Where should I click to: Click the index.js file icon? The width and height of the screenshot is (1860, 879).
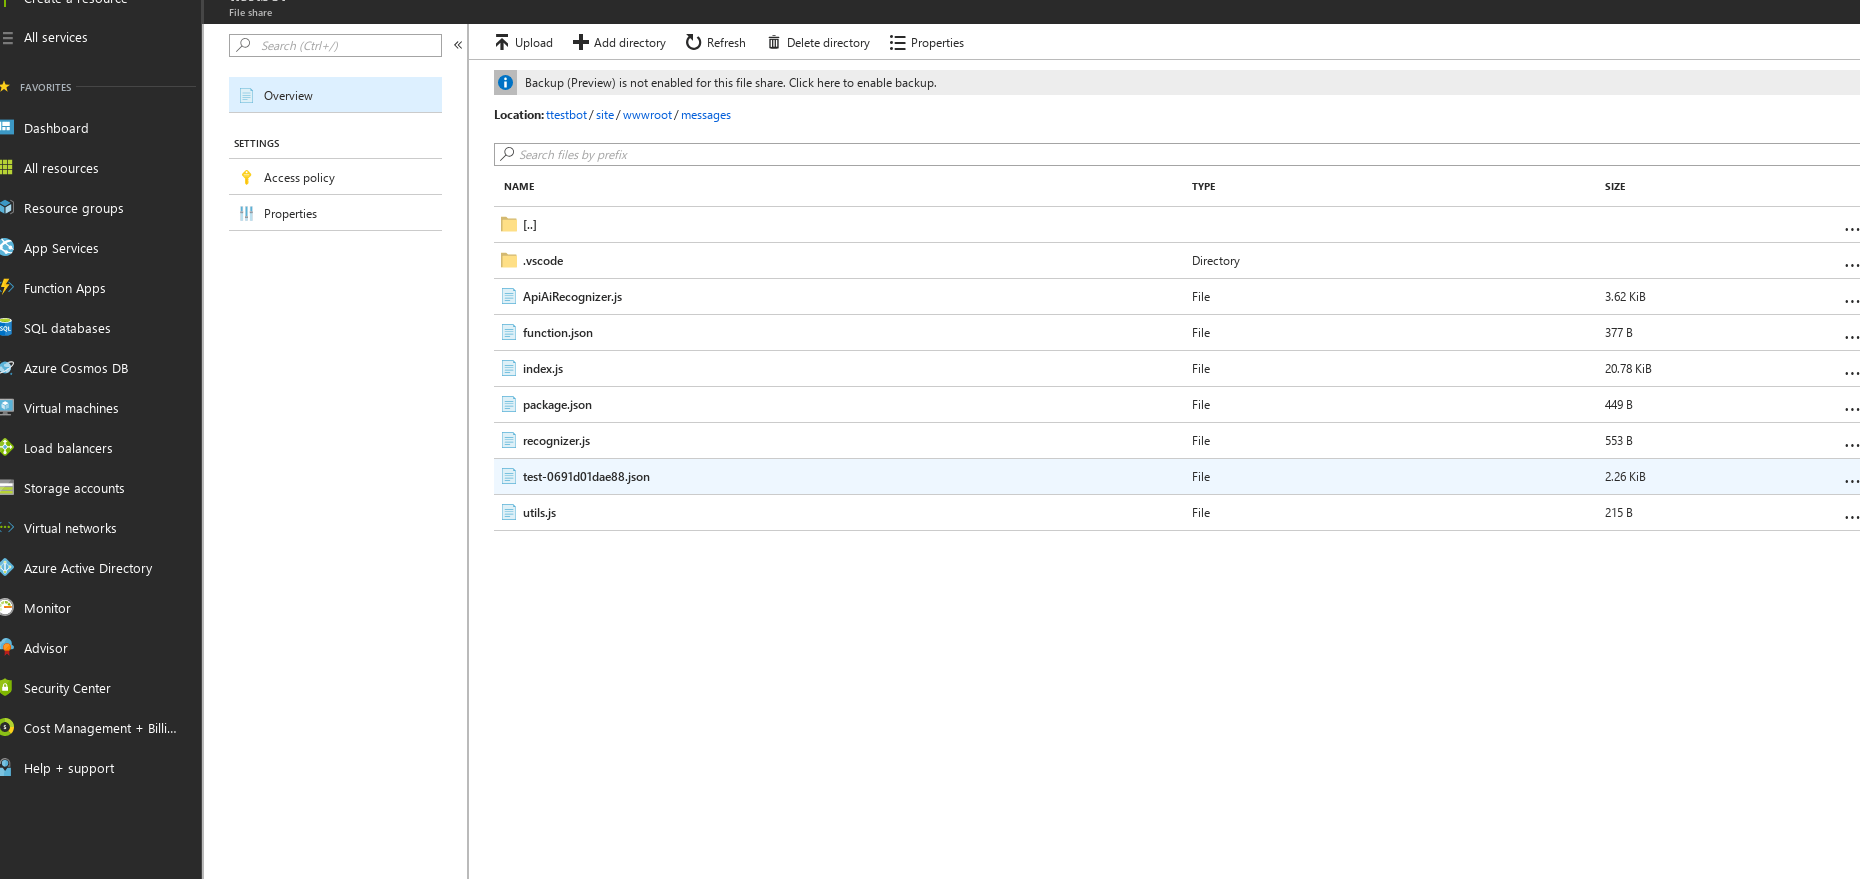pos(509,368)
